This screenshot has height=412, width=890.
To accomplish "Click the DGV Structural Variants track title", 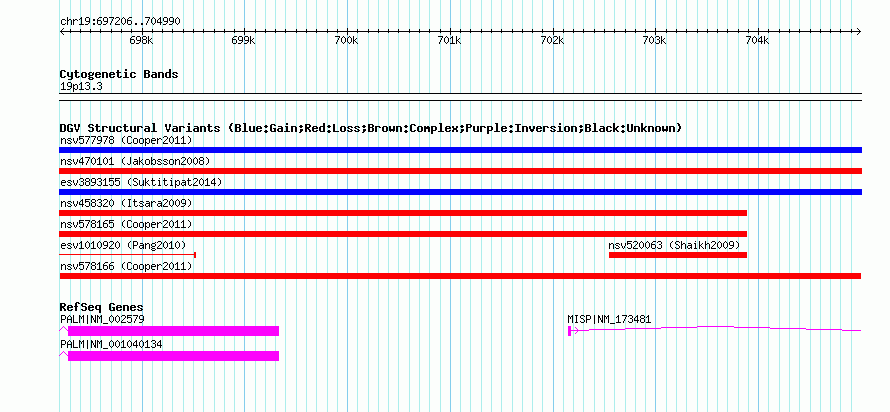I will pos(371,128).
